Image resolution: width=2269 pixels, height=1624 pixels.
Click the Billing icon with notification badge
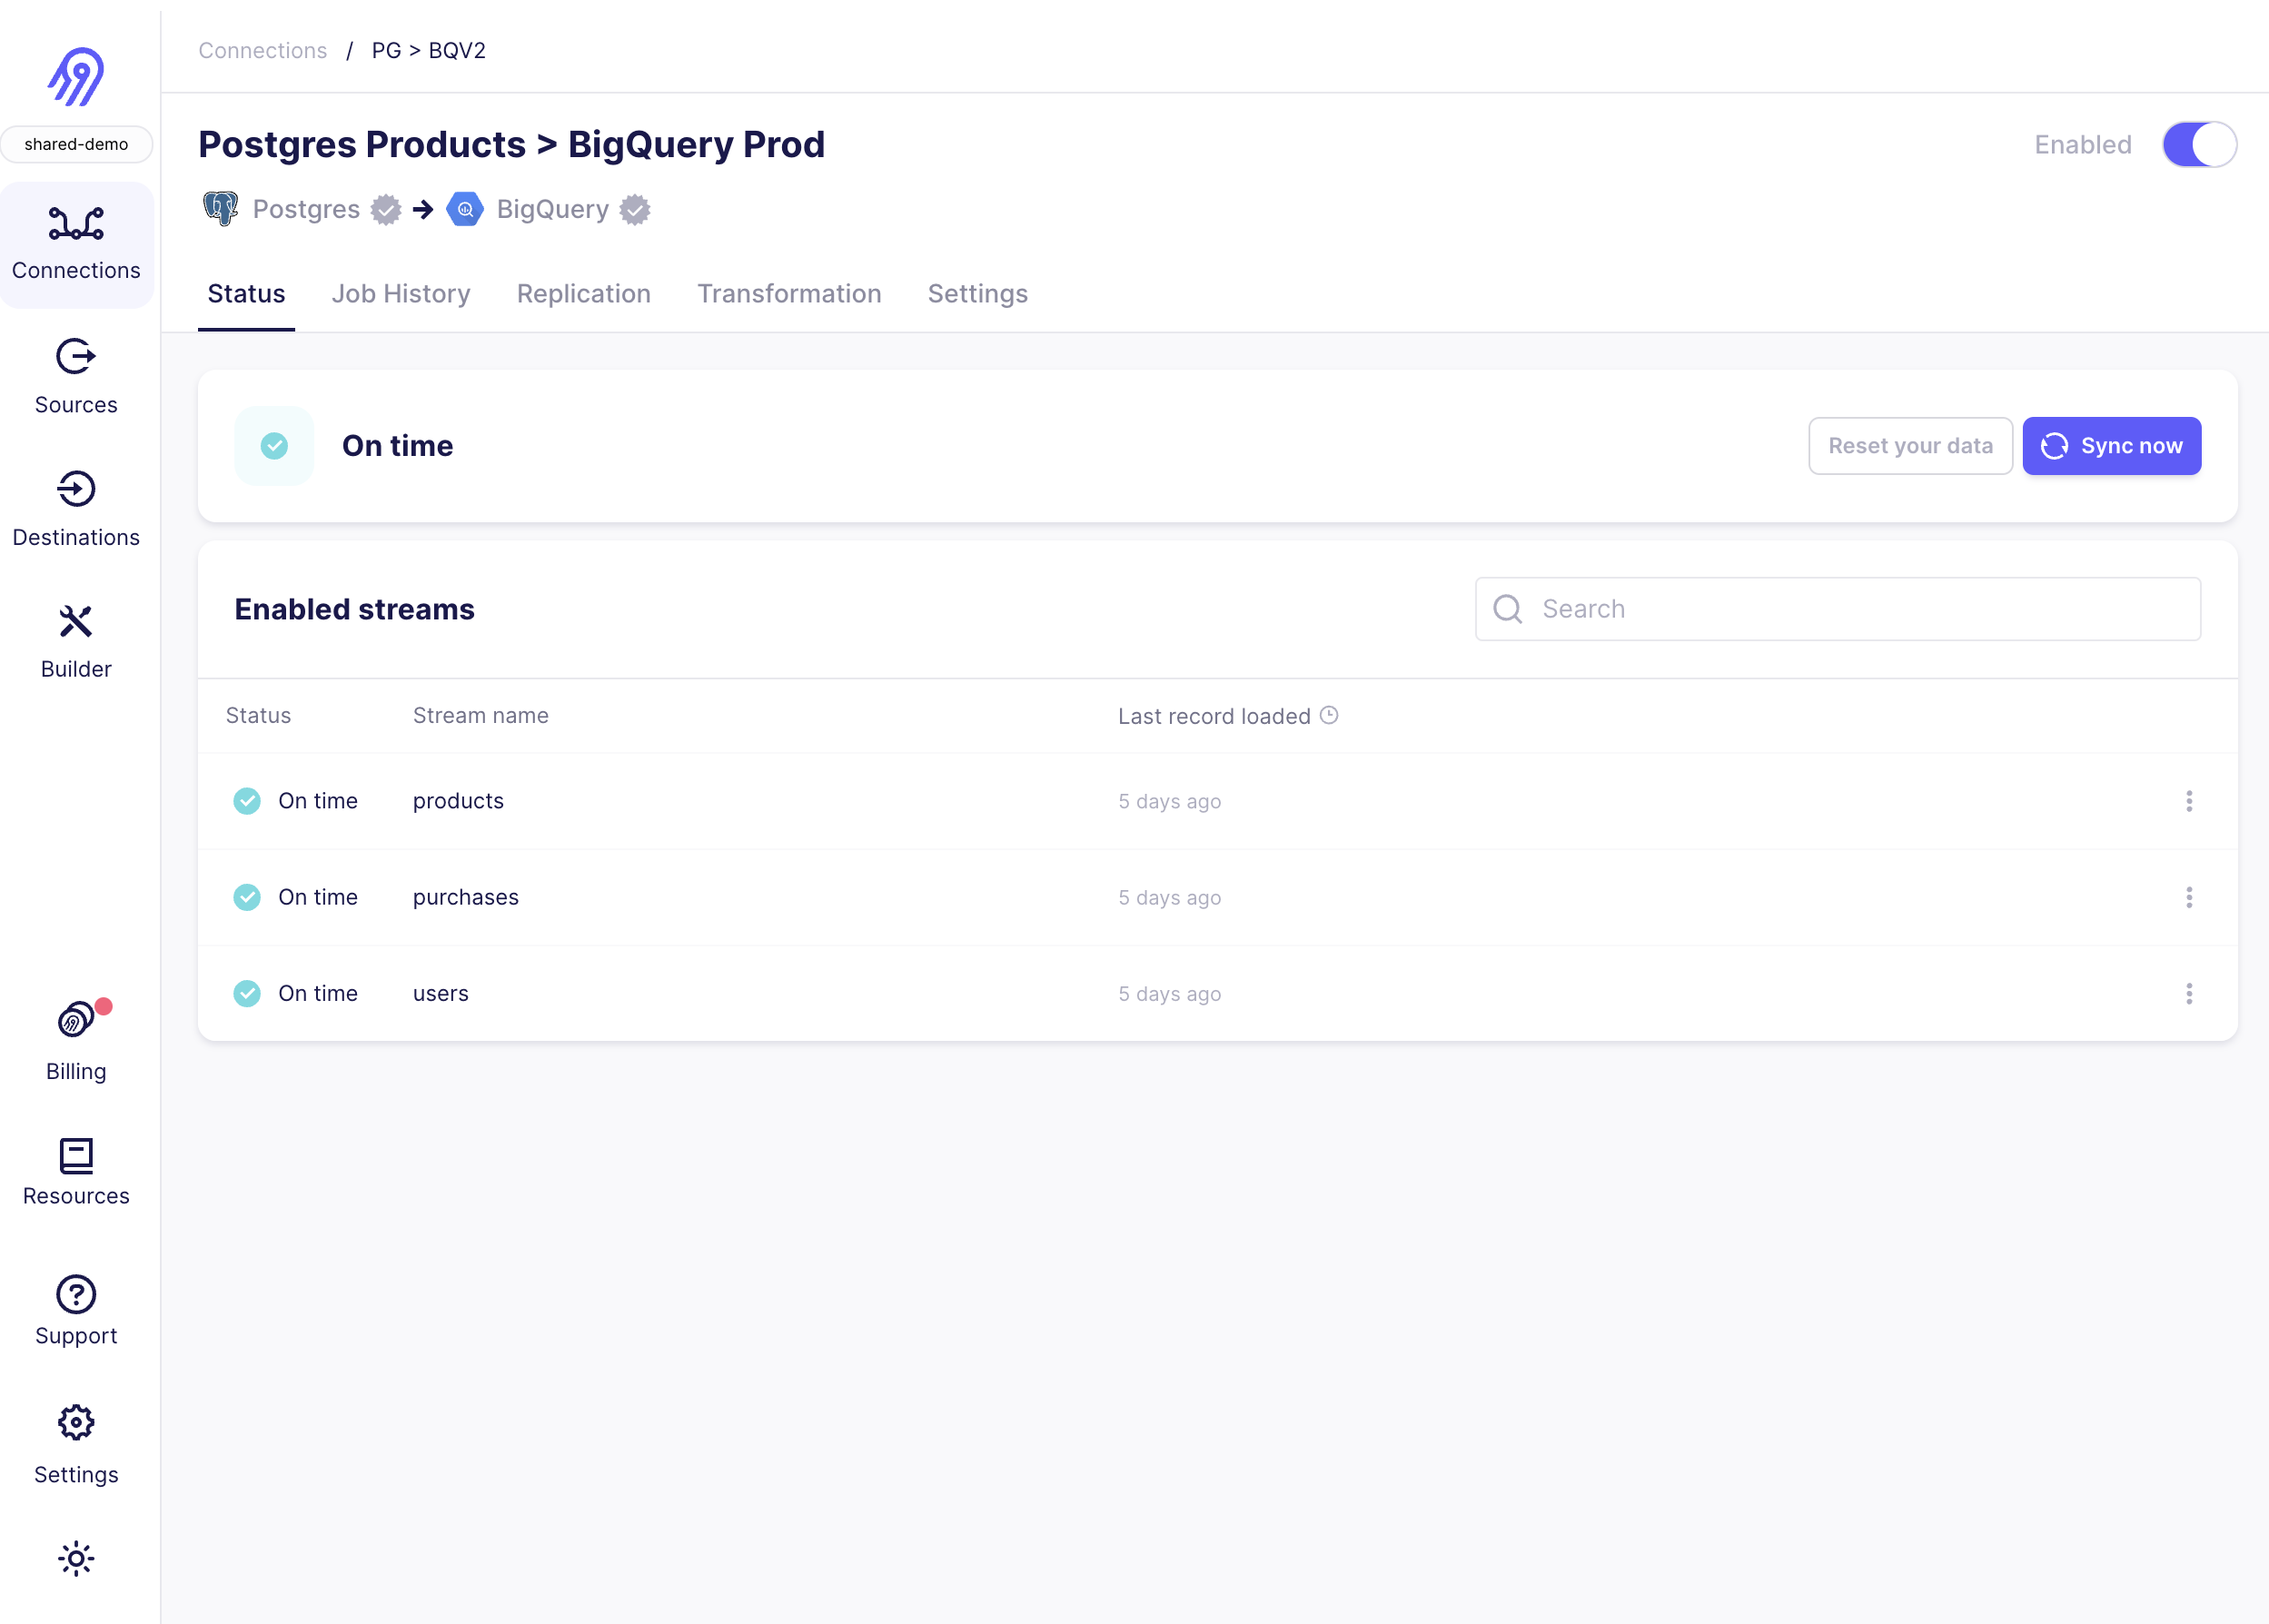75,1021
